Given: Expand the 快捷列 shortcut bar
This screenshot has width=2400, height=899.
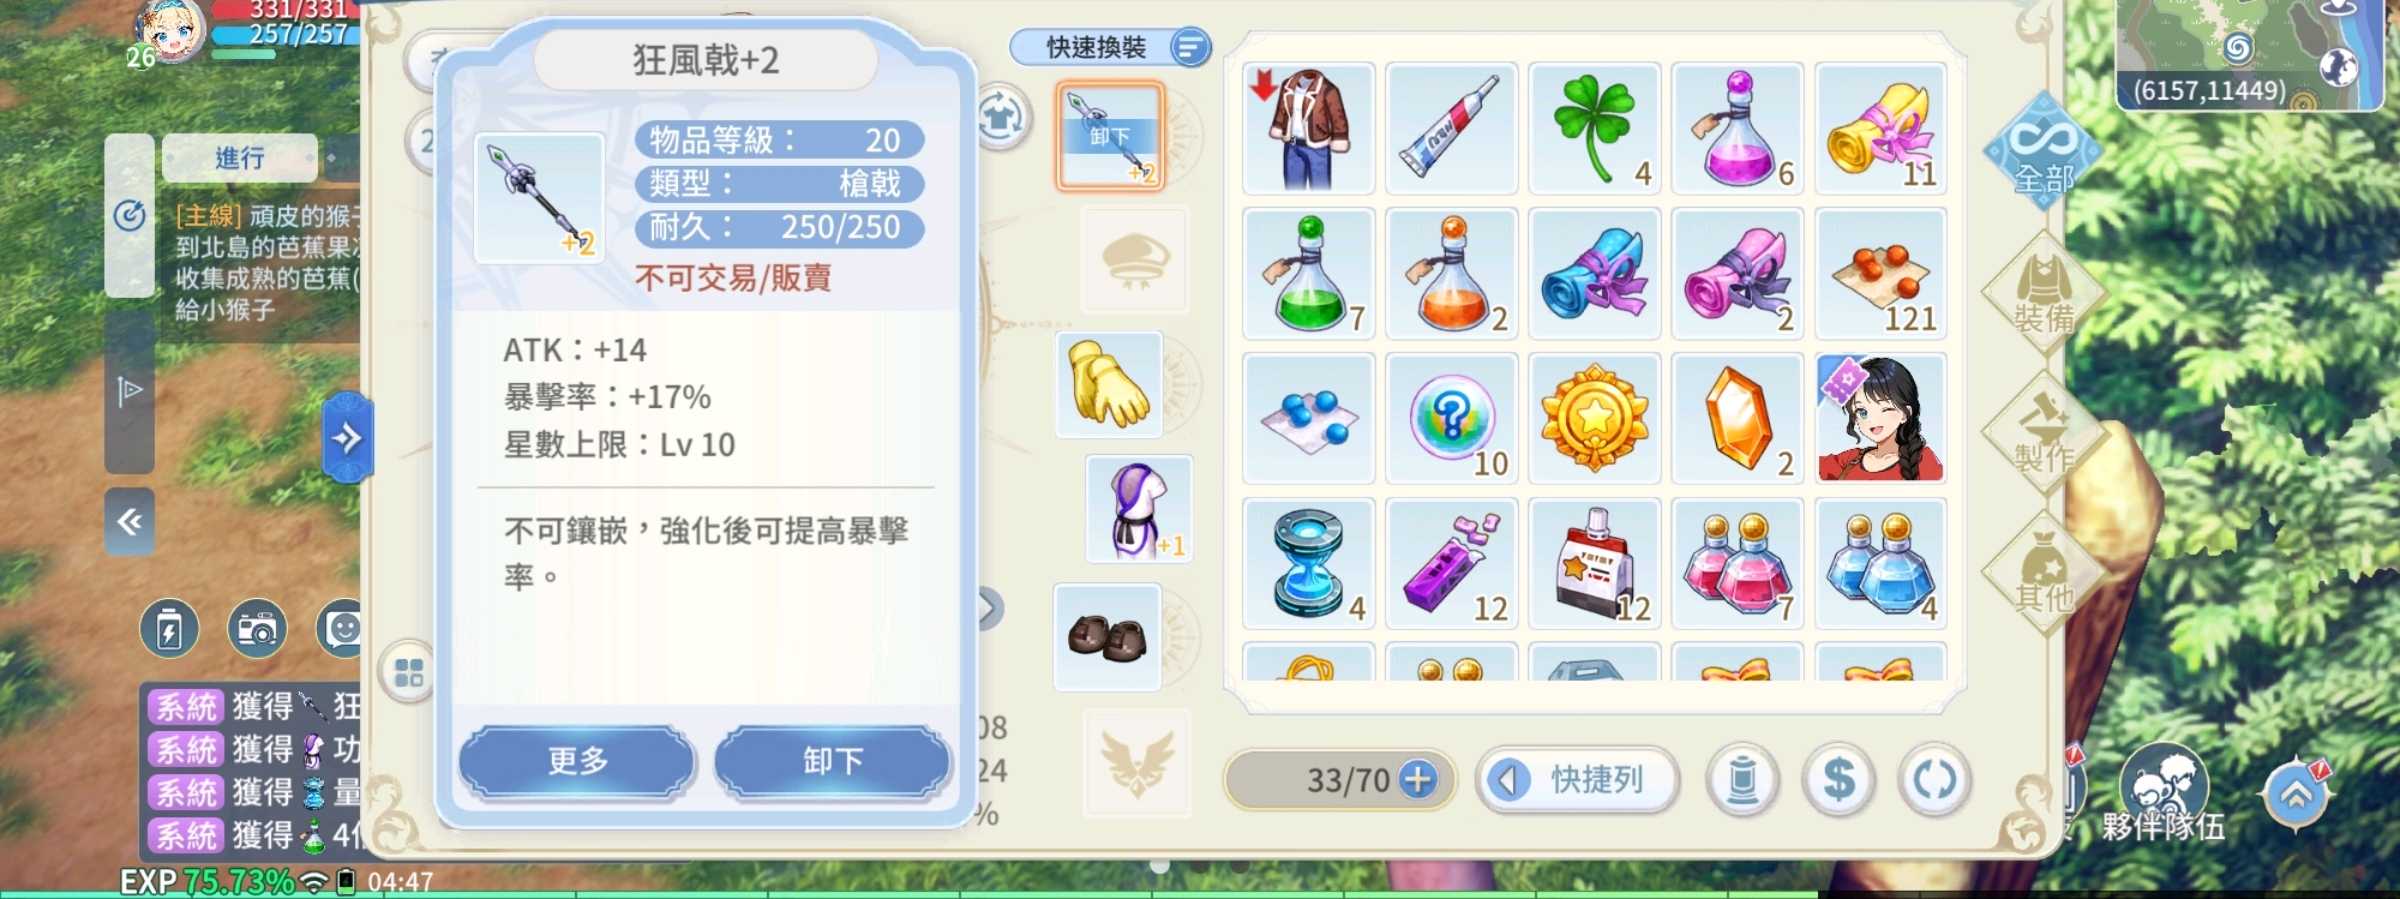Looking at the screenshot, I should [x=1576, y=780].
